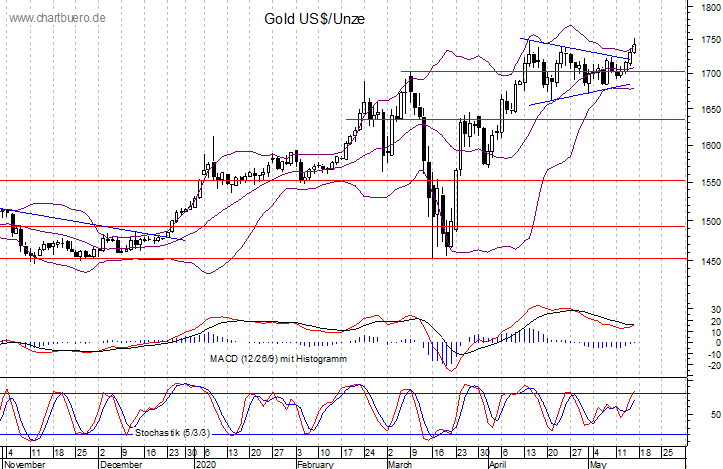
Task: Click the 1450 price axis label
Action: point(711,261)
